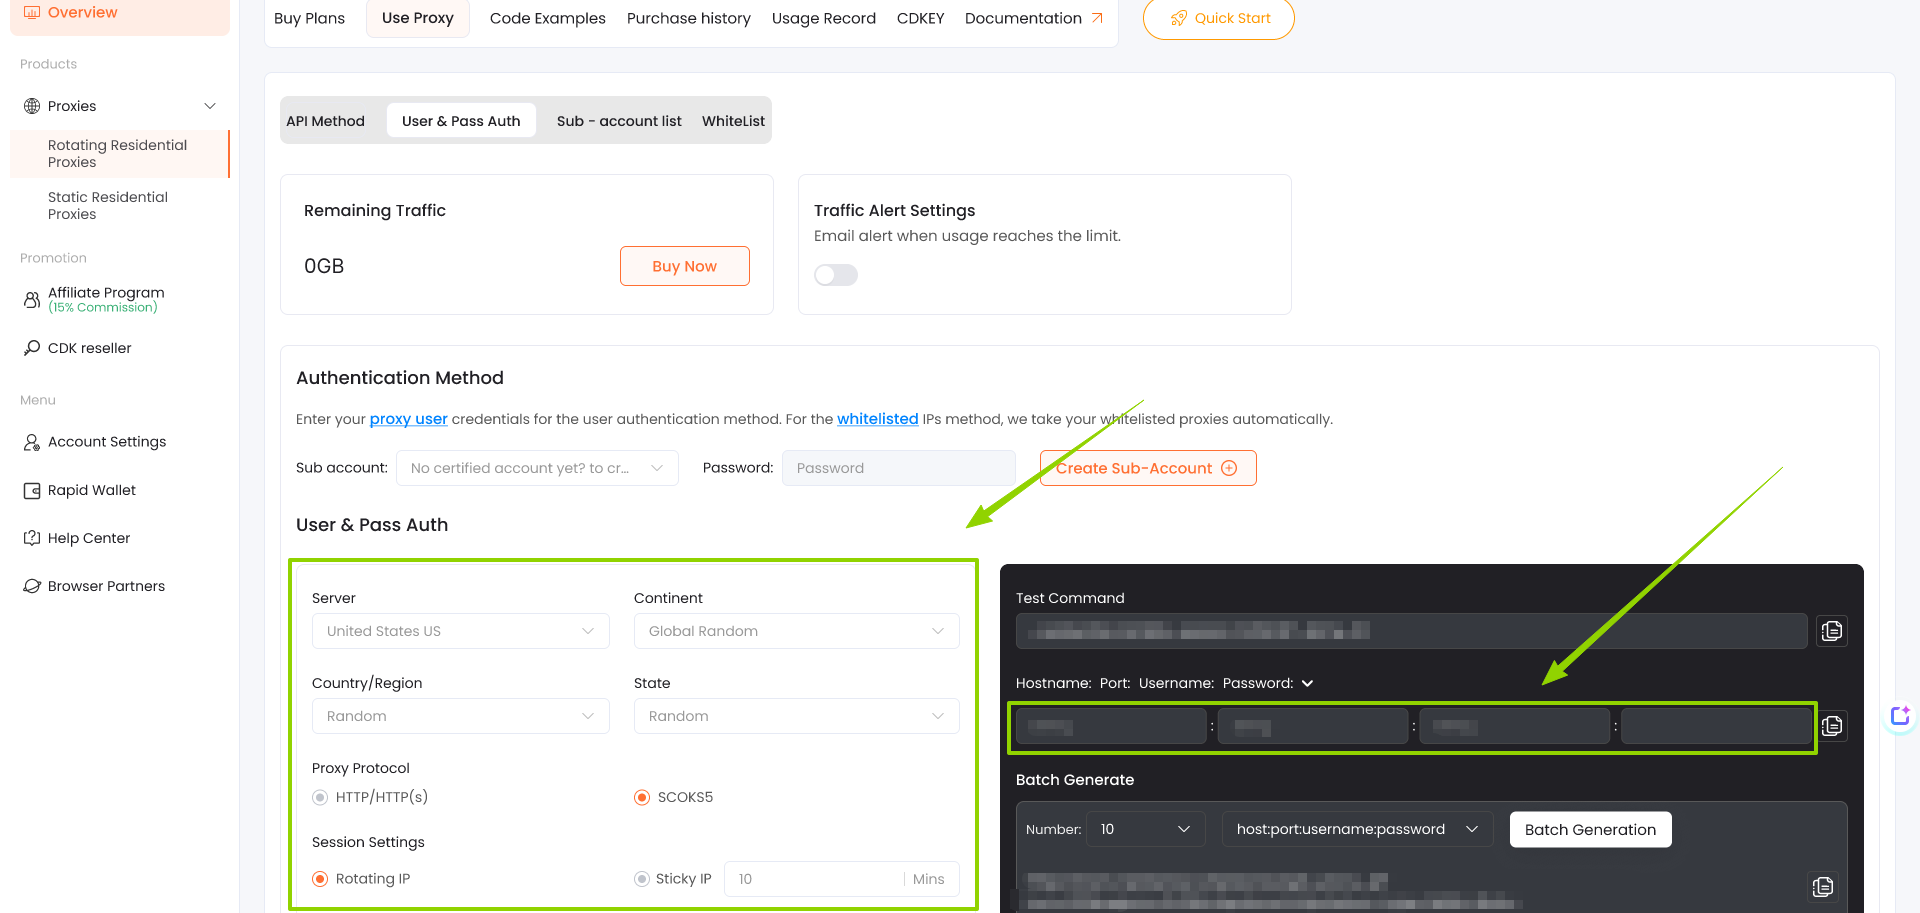Viewport: 1920px width, 913px height.
Task: Open the Code Examples tab
Action: [547, 18]
